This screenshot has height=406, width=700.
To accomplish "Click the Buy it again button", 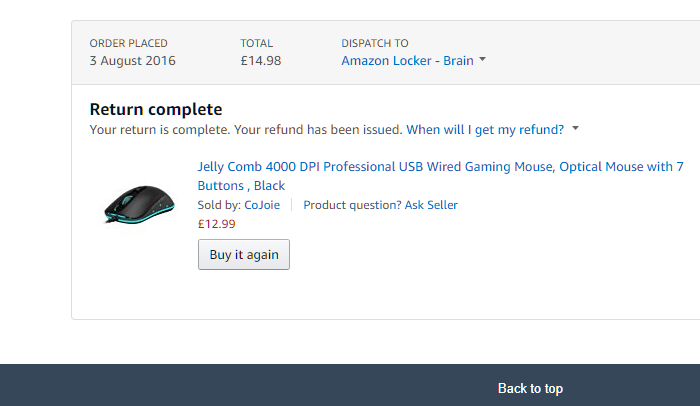I will pos(244,255).
